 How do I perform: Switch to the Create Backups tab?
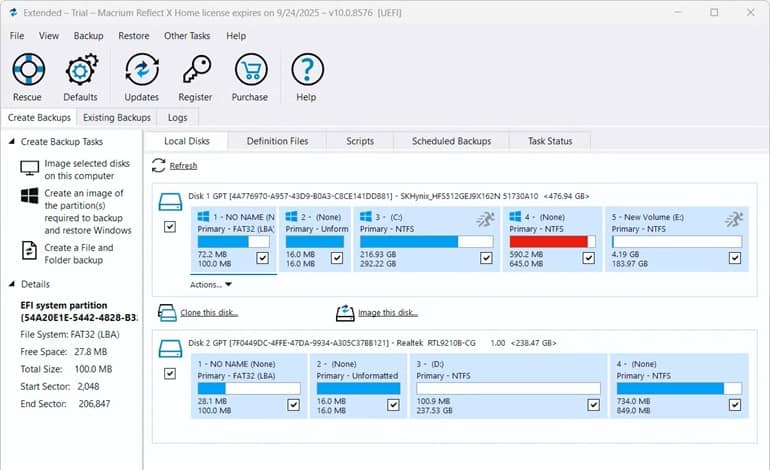[39, 118]
